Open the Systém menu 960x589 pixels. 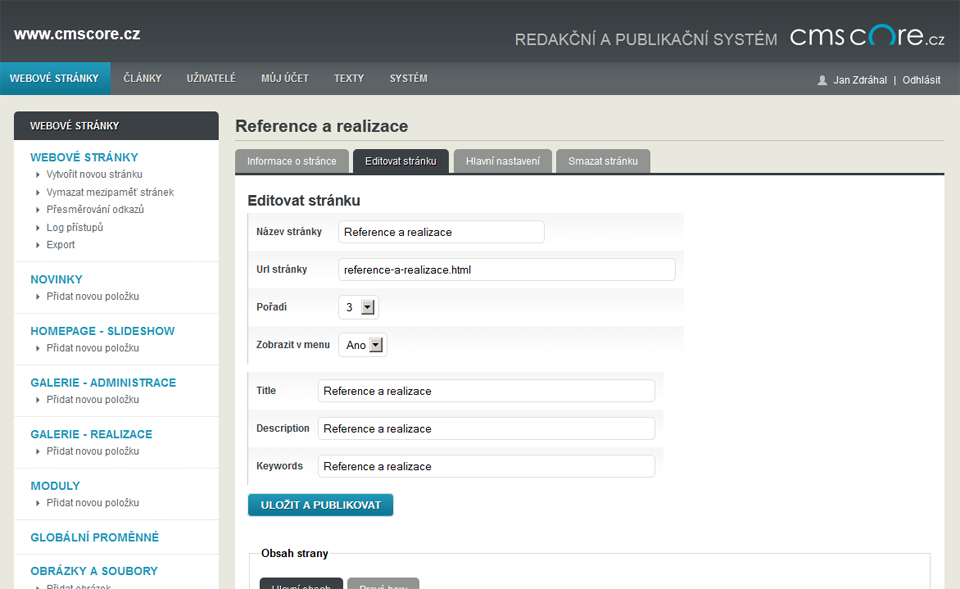pyautogui.click(x=408, y=78)
